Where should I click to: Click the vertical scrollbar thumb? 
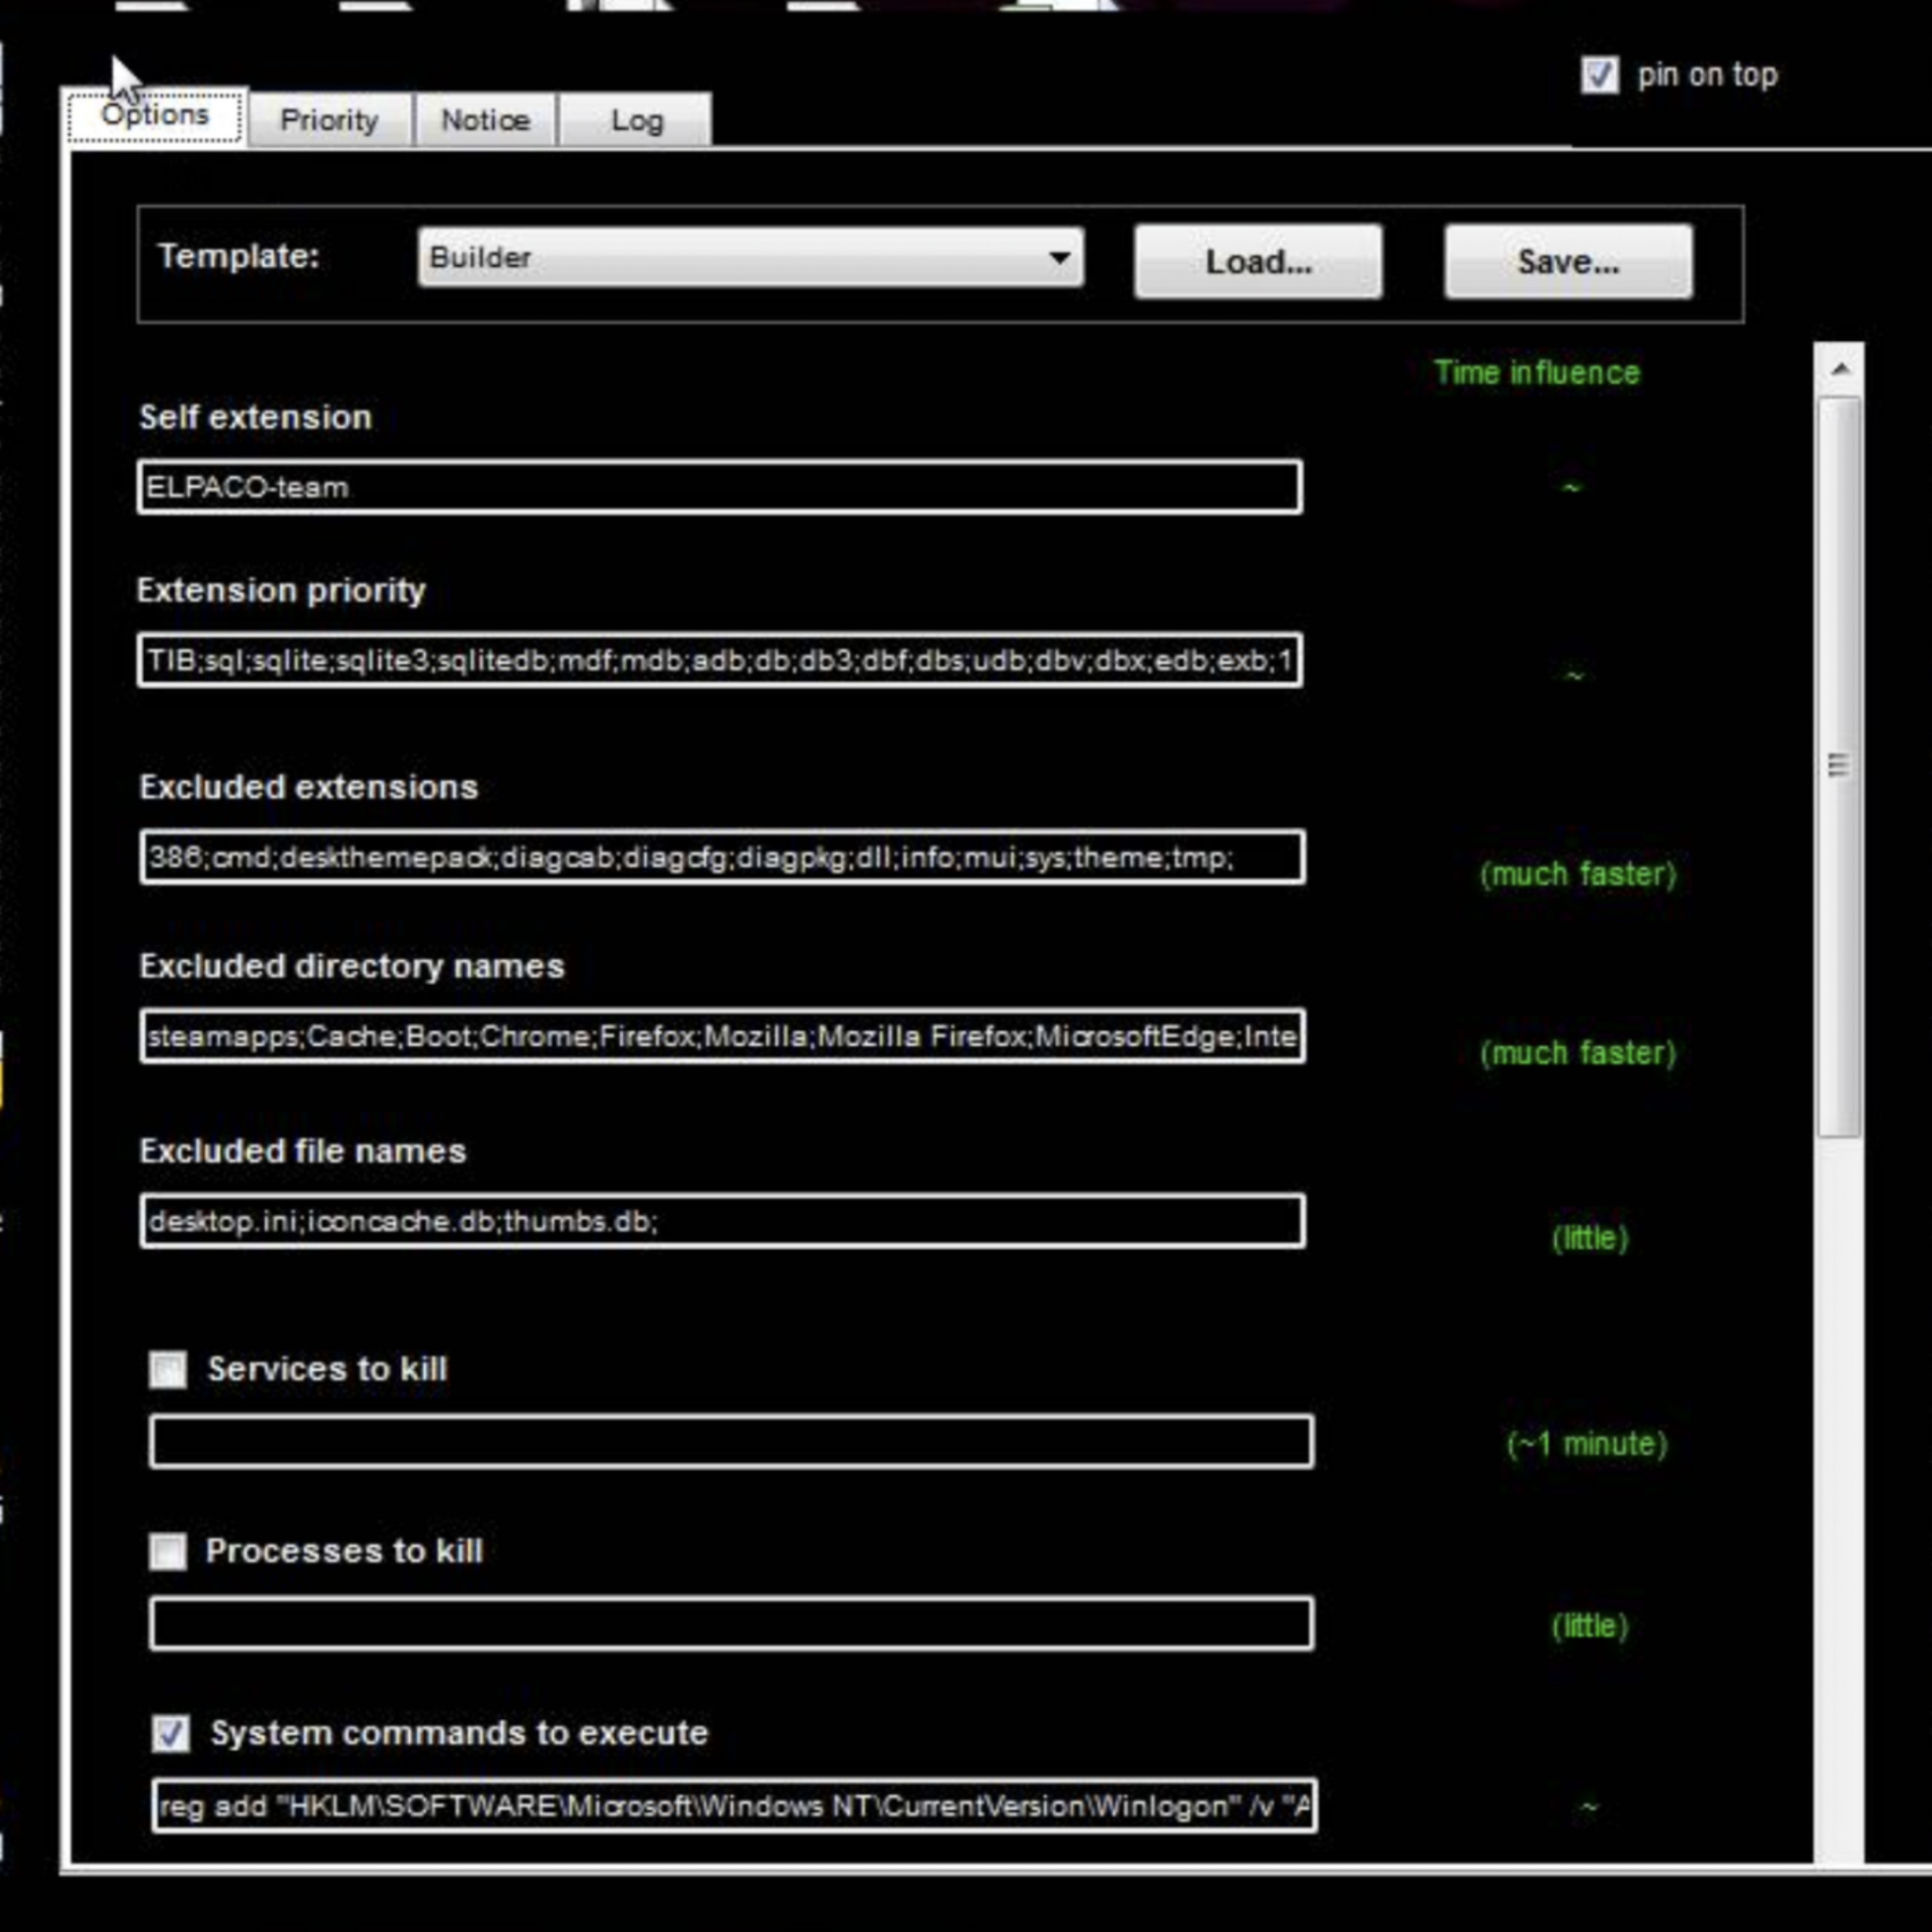tap(1838, 765)
